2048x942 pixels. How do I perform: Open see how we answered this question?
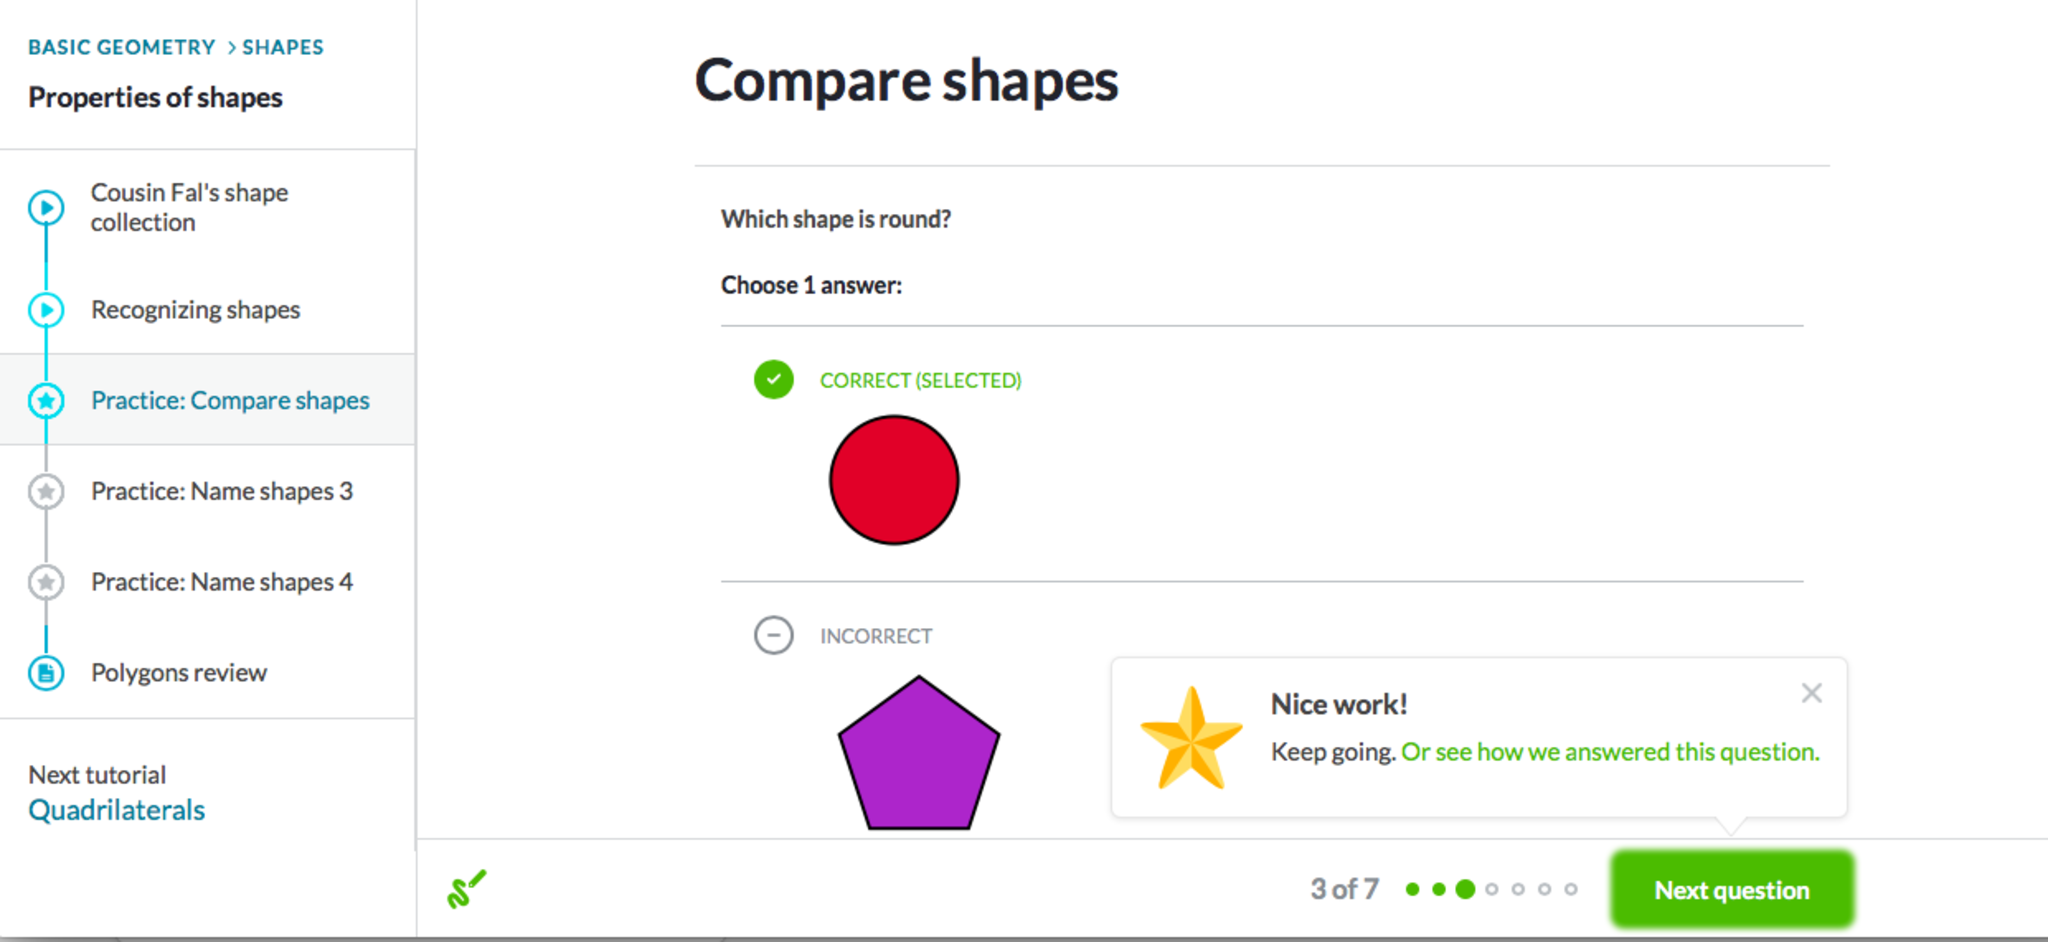[x=1610, y=752]
